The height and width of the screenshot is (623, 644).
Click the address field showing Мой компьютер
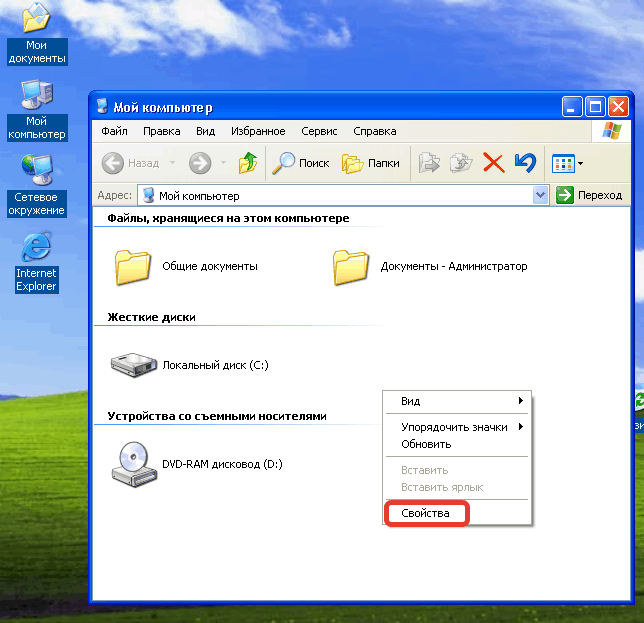click(340, 196)
